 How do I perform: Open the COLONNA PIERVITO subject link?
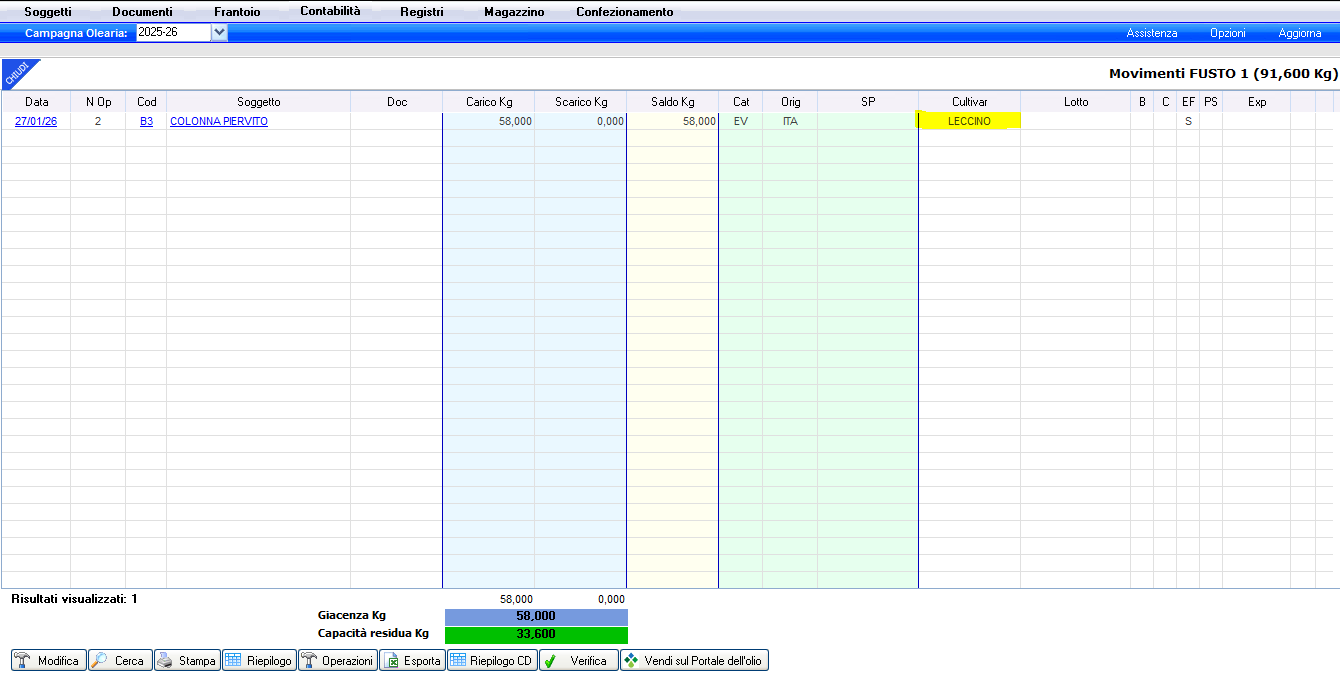click(219, 121)
